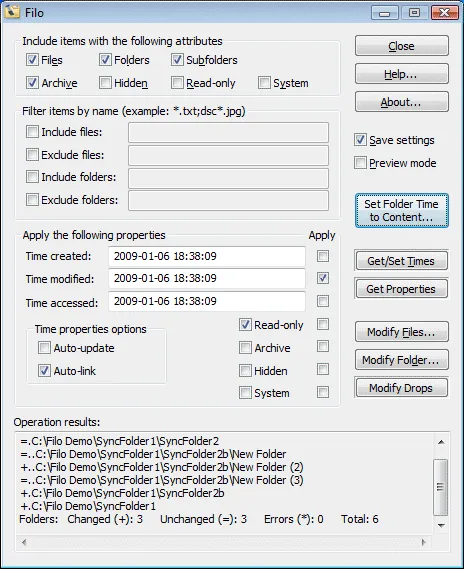Check Apply box for Time accessed
464x569 pixels.
point(323,301)
